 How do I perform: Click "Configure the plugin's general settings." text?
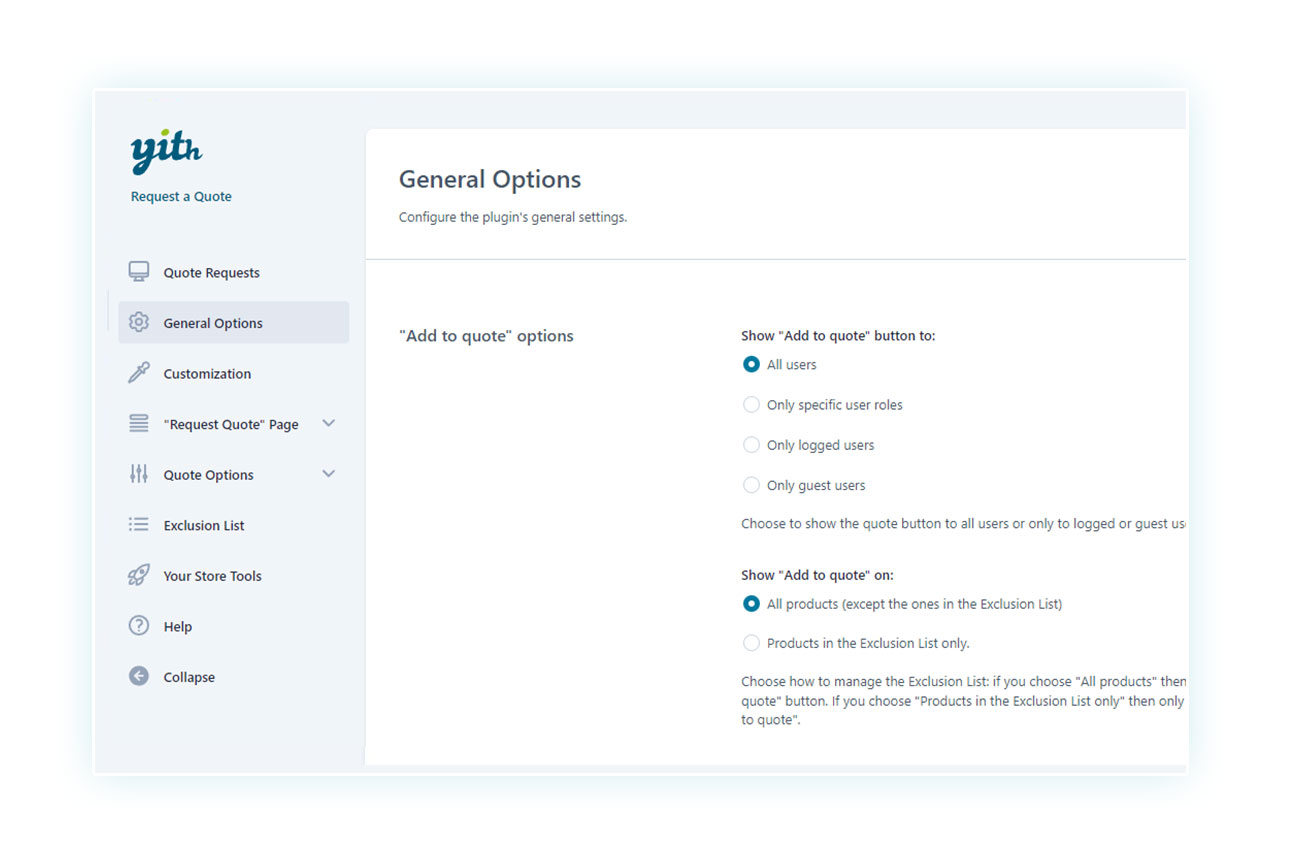[x=513, y=217]
